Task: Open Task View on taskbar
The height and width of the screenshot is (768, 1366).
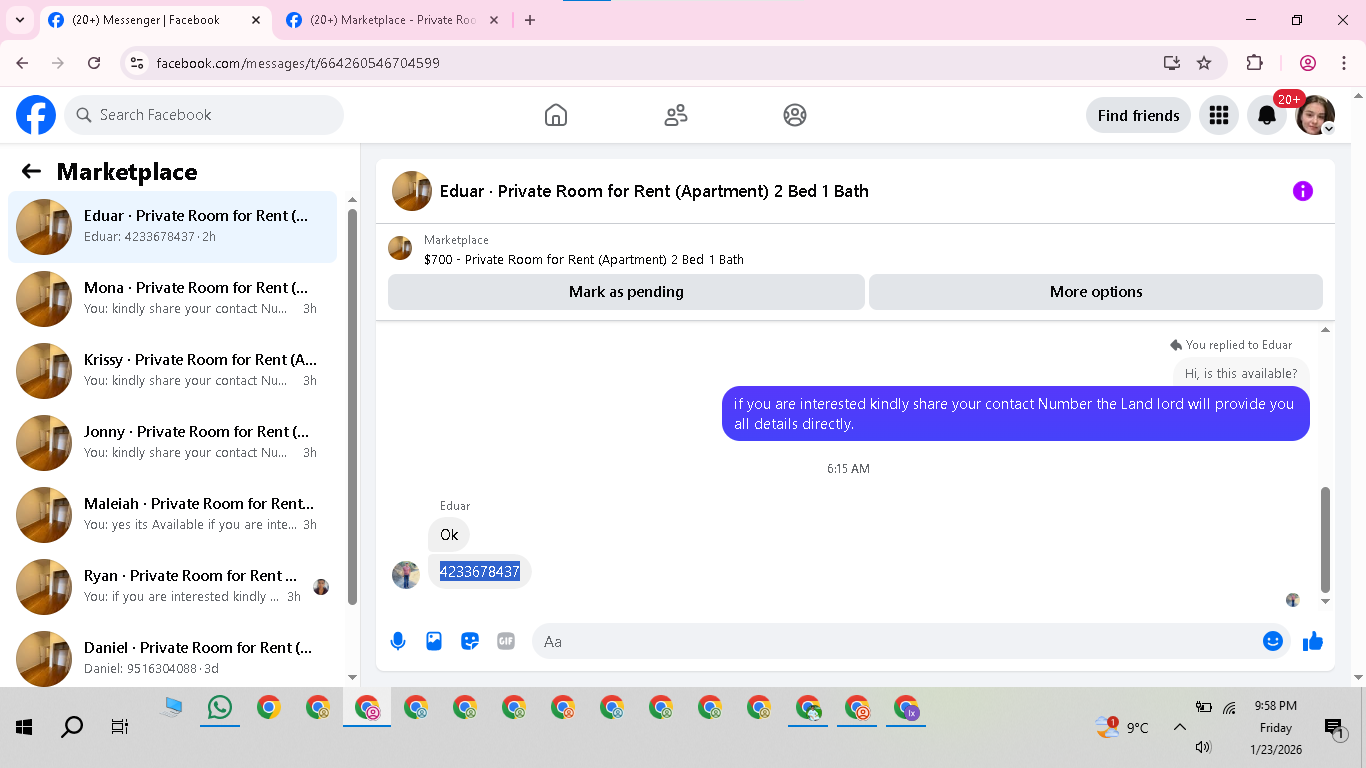Action: (120, 727)
